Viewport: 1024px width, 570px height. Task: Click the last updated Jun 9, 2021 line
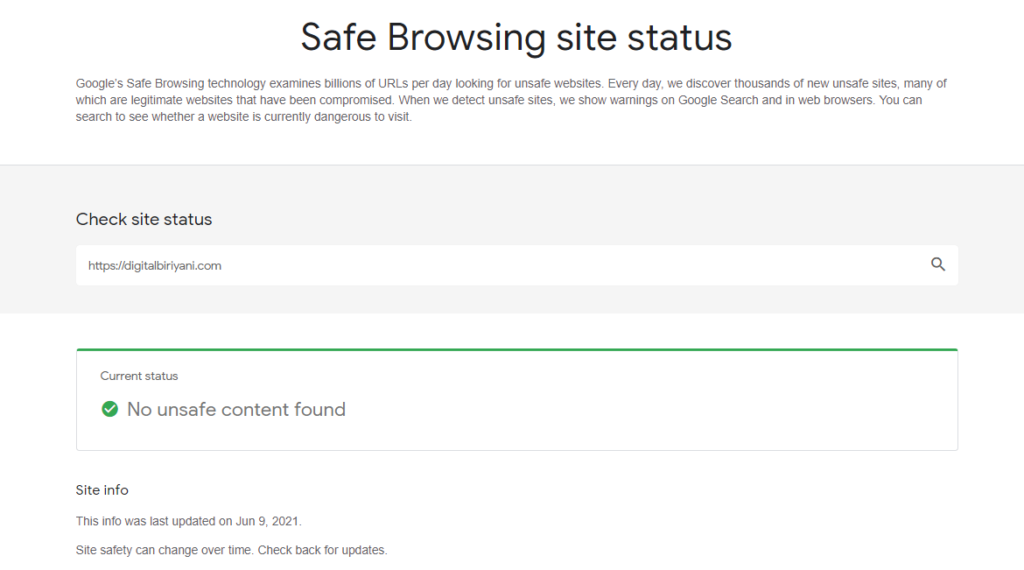click(x=189, y=521)
